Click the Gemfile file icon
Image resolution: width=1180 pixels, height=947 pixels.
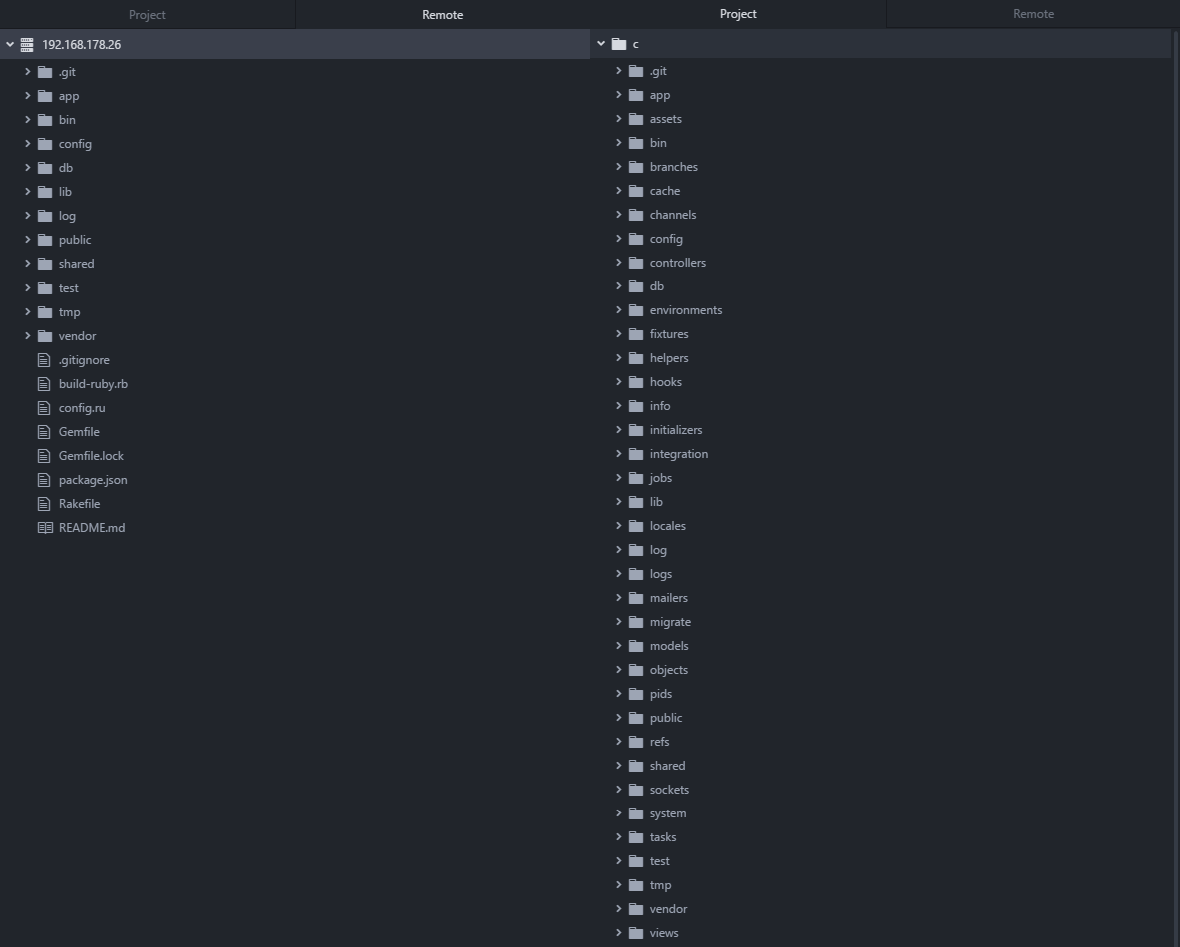click(45, 431)
